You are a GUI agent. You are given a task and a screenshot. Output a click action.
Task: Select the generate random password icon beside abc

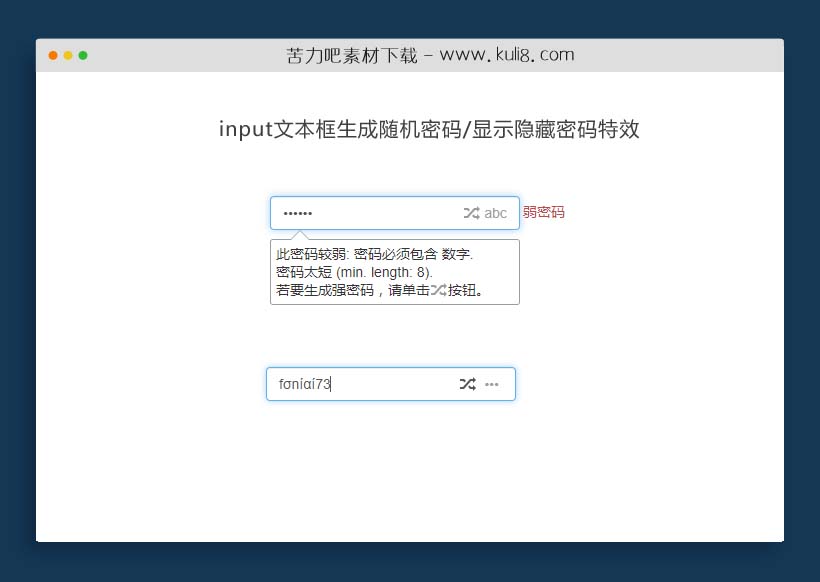[x=469, y=213]
